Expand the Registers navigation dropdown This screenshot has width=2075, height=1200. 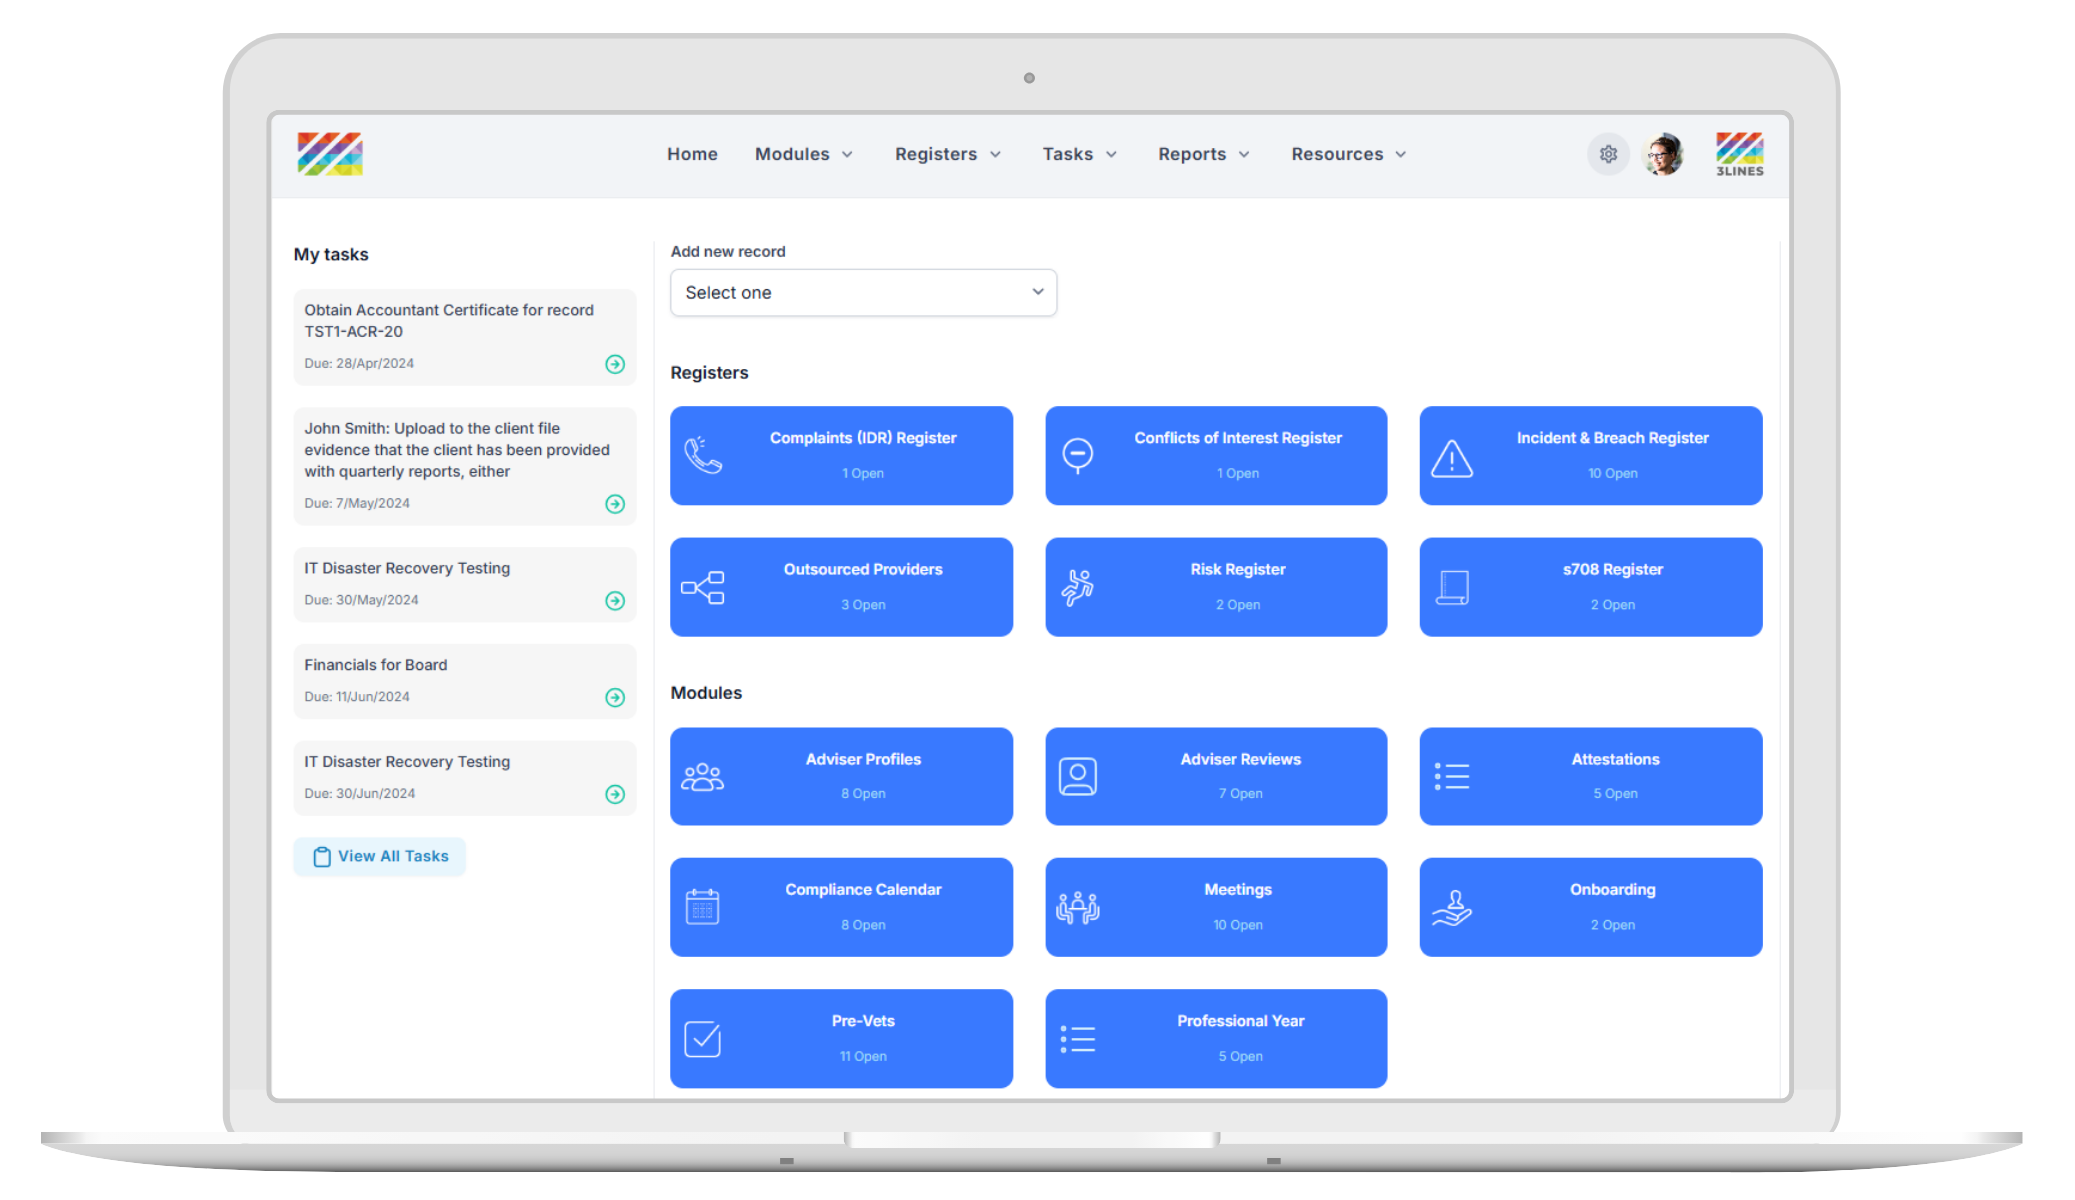click(x=947, y=154)
